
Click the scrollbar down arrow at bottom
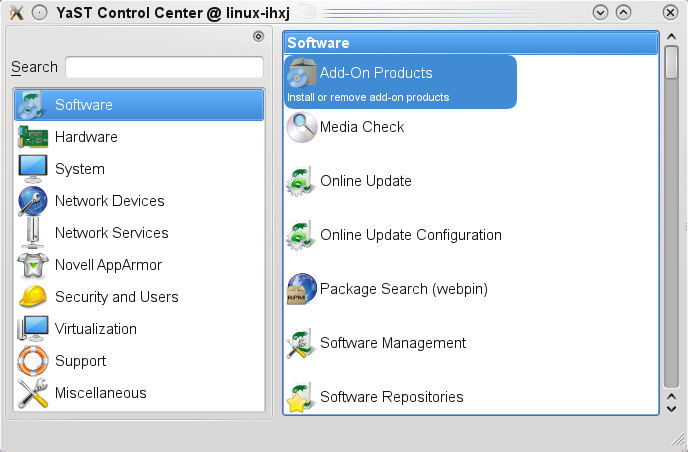[671, 409]
